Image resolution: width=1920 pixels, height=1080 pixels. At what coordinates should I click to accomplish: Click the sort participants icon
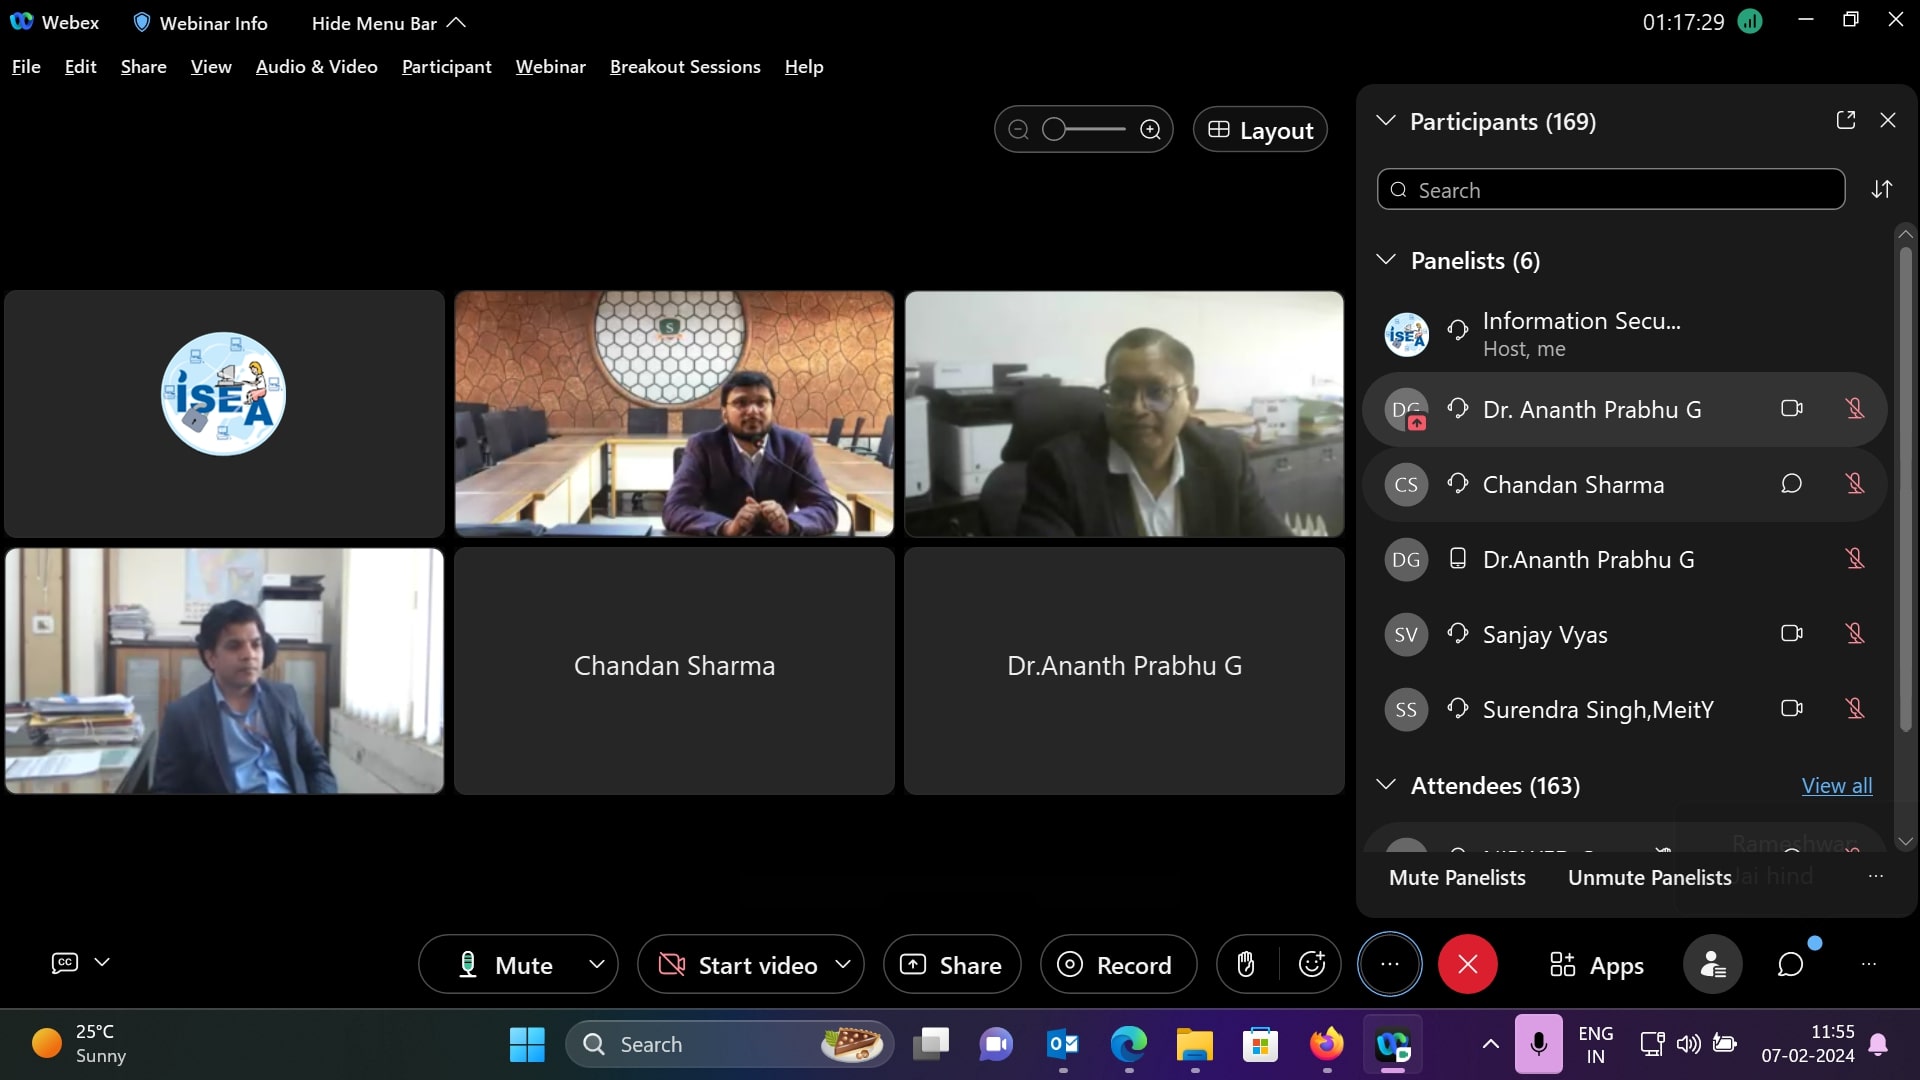coord(1882,190)
